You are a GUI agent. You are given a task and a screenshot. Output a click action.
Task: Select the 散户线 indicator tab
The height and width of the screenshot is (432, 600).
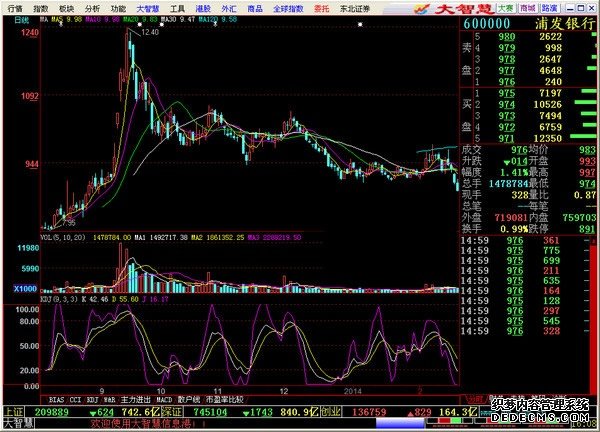189,400
